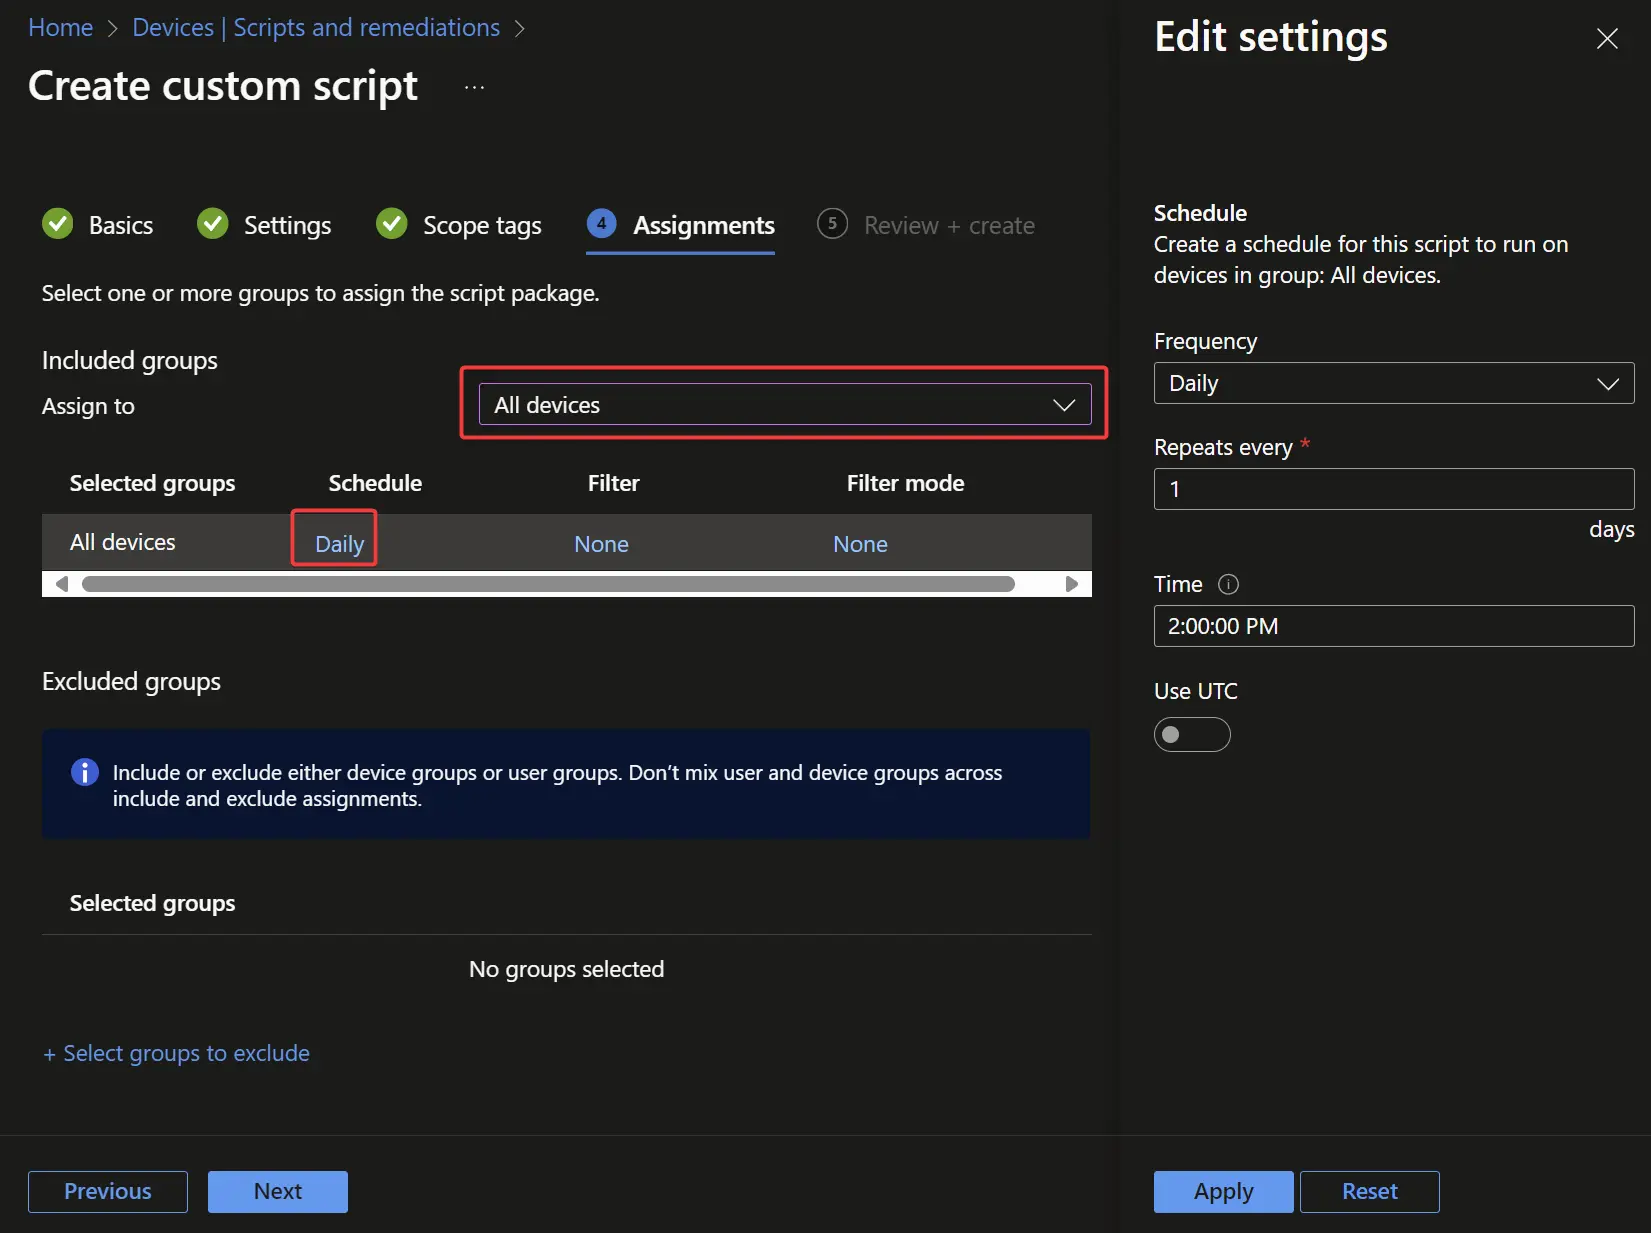Click the horizontal scrollbar under the groups table
This screenshot has height=1233, width=1651.
[x=548, y=584]
